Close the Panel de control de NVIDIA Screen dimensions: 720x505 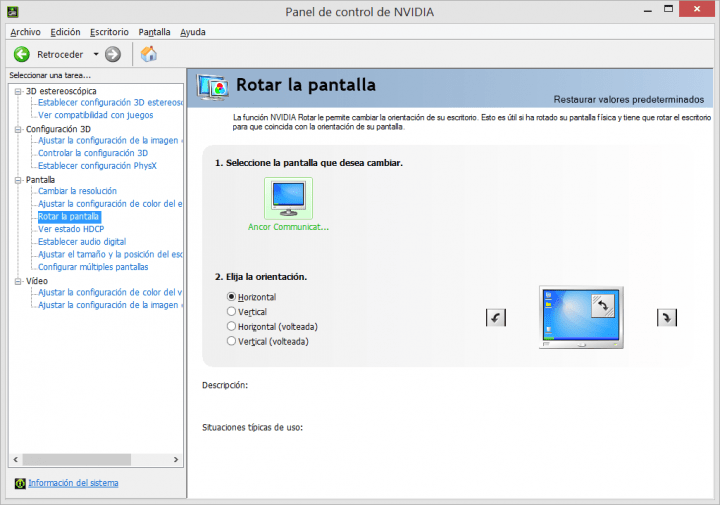click(697, 9)
